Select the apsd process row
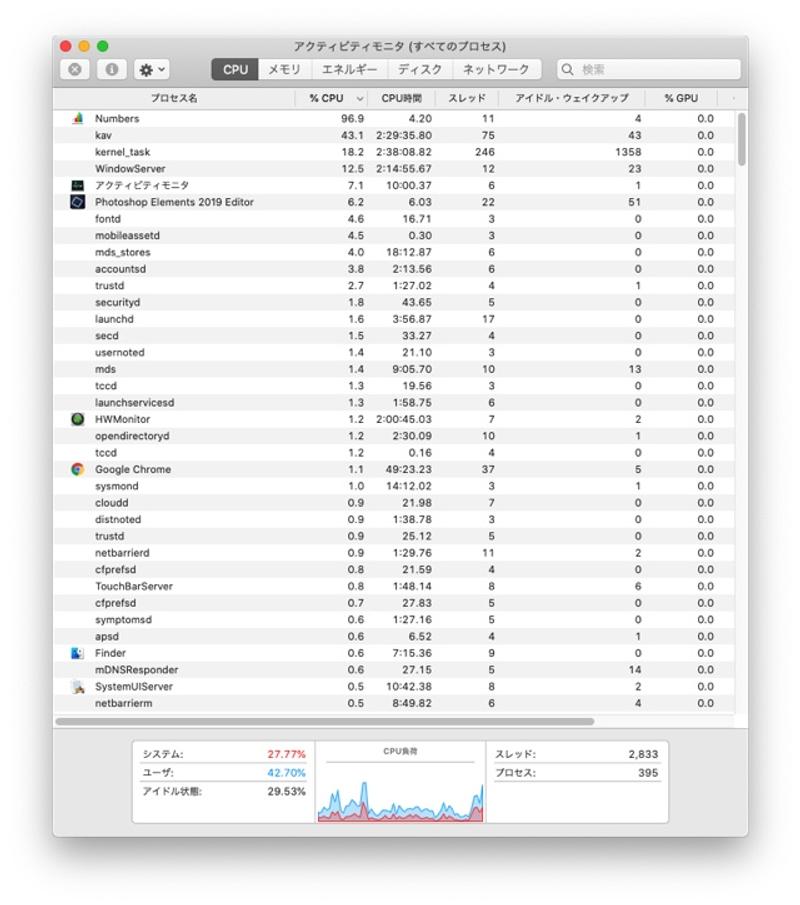 pos(394,637)
